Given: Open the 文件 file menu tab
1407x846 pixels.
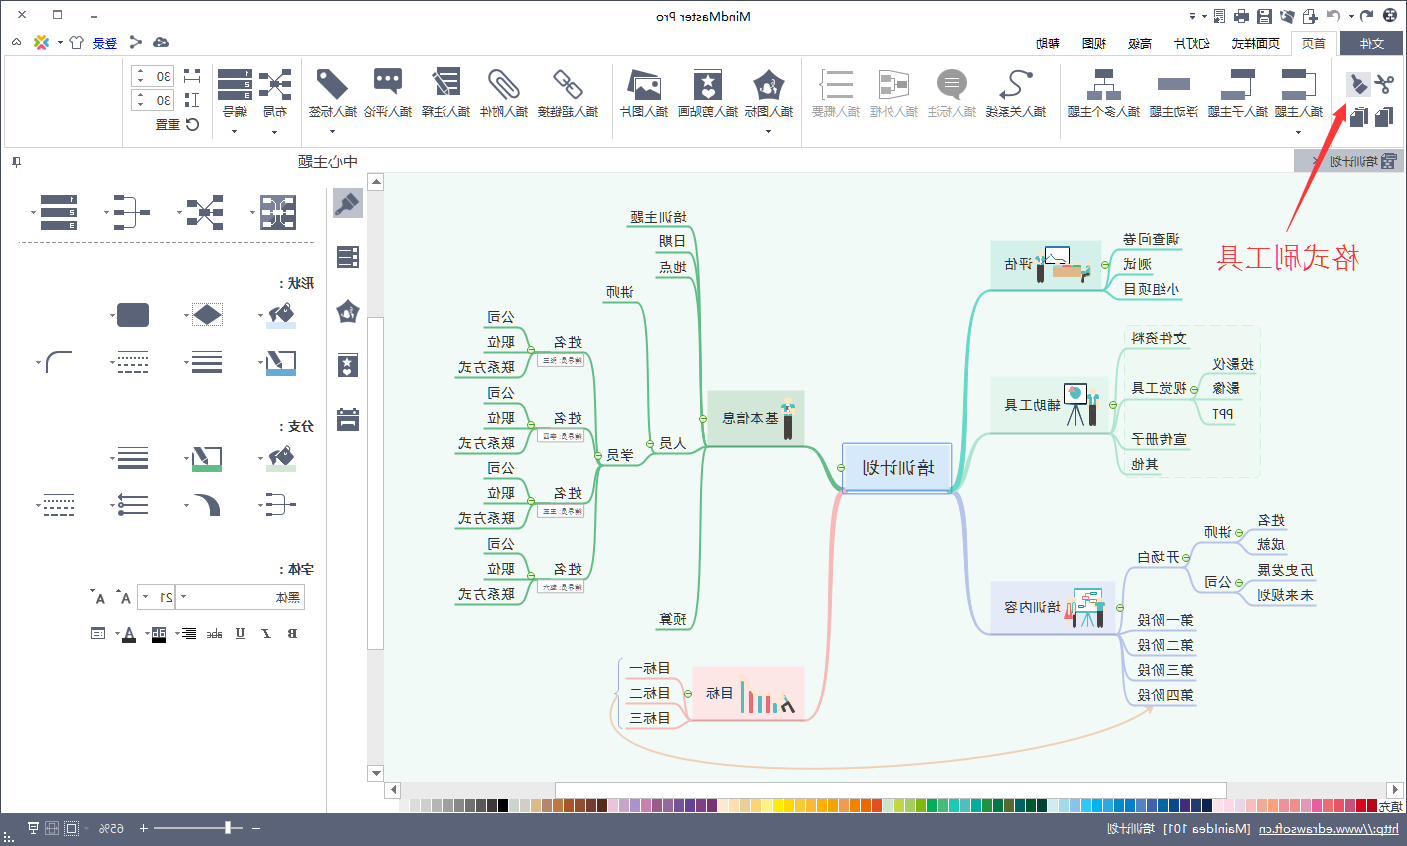Looking at the screenshot, I should 1372,43.
